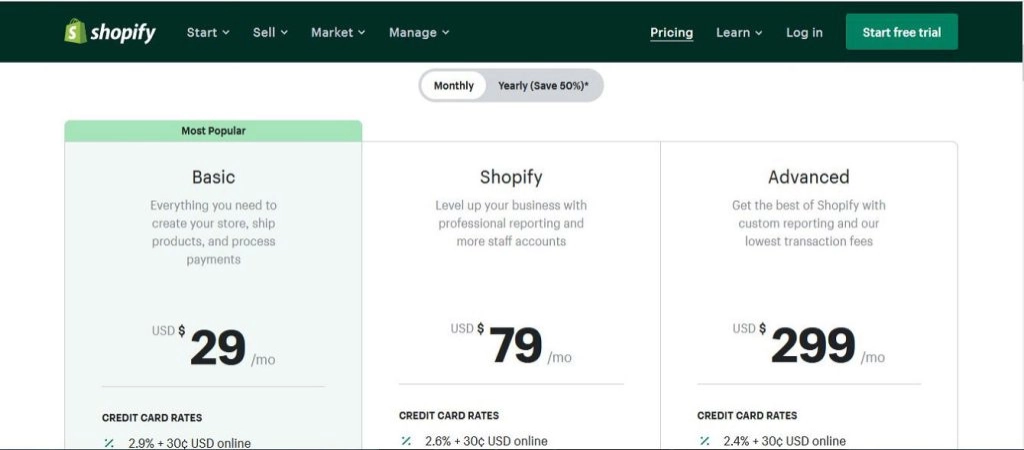Click CREDIT CARD RATES under Basic plan
The height and width of the screenshot is (450, 1024).
click(152, 417)
